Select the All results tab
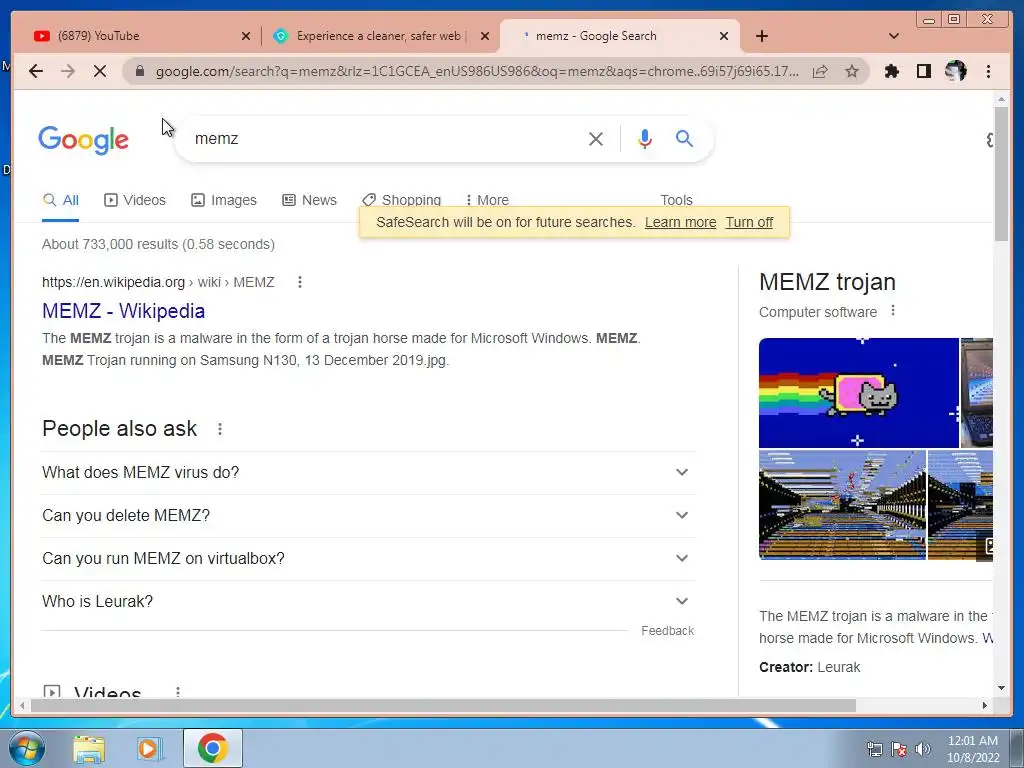Screen dimensions: 1024x768 [x=61, y=200]
